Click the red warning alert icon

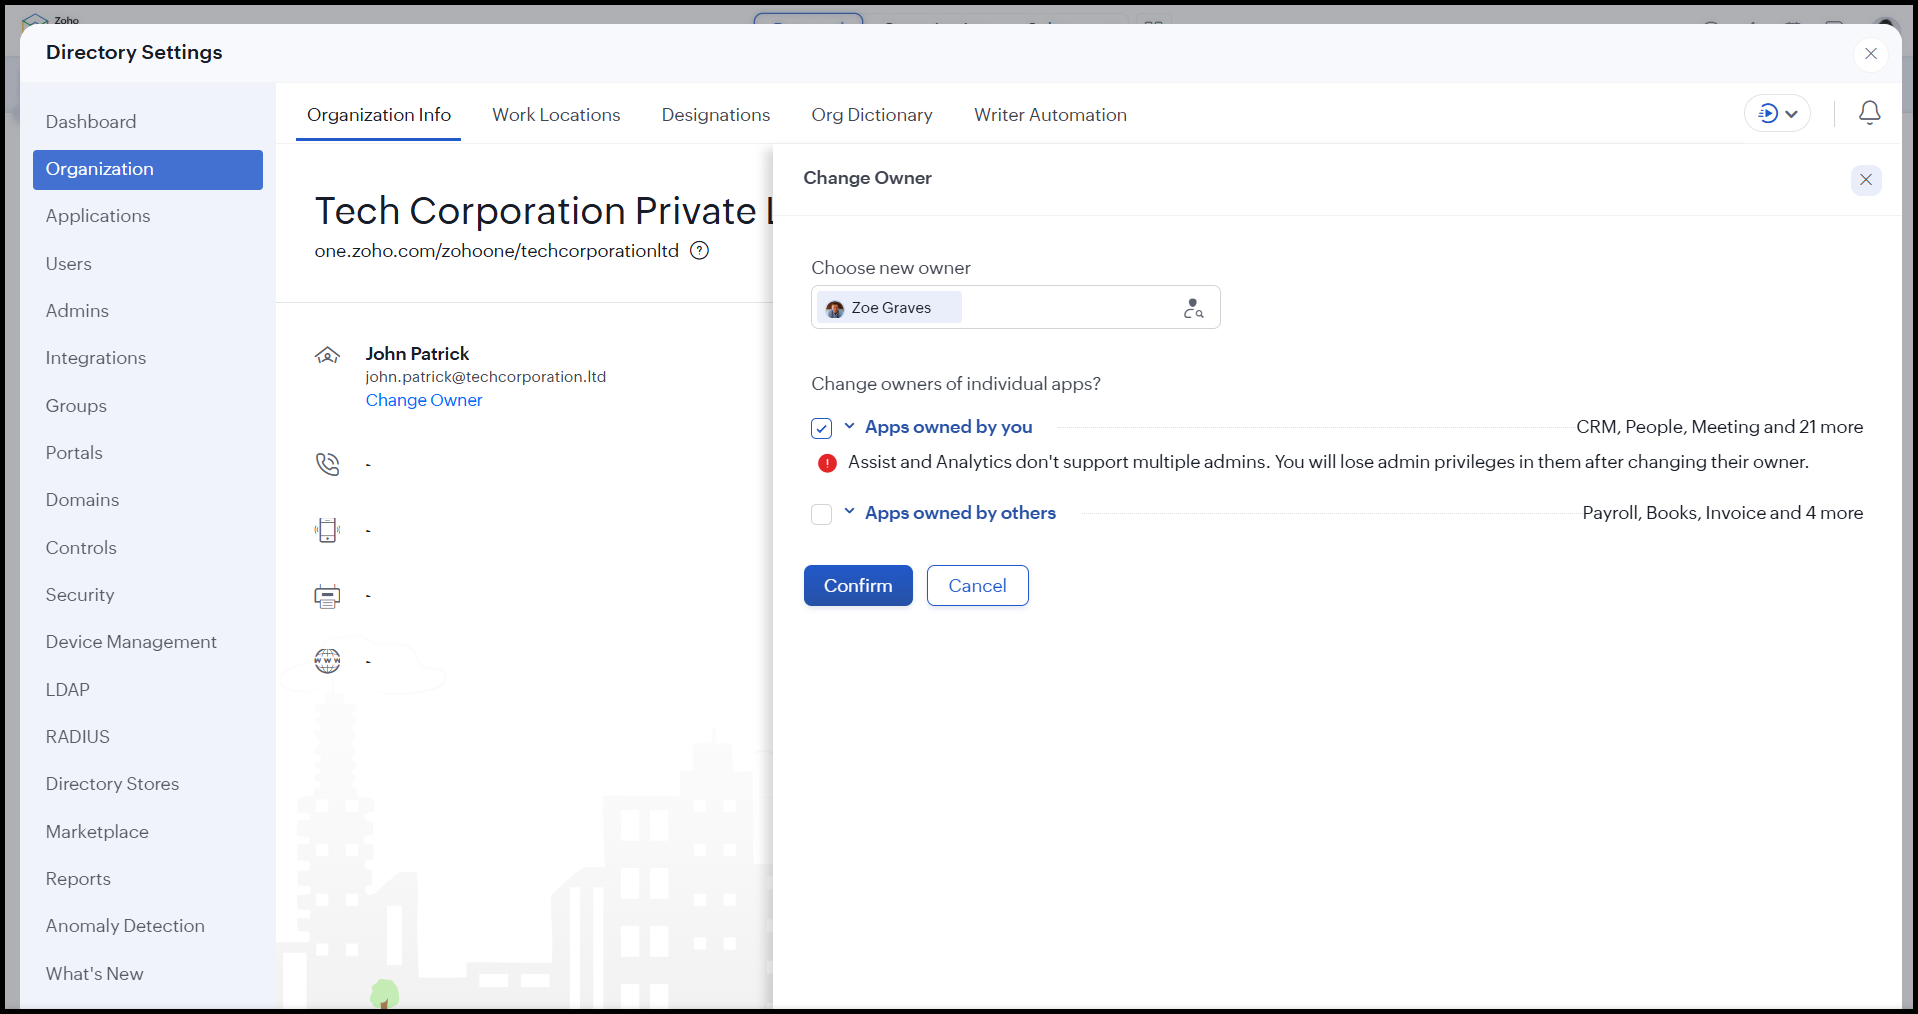827,463
